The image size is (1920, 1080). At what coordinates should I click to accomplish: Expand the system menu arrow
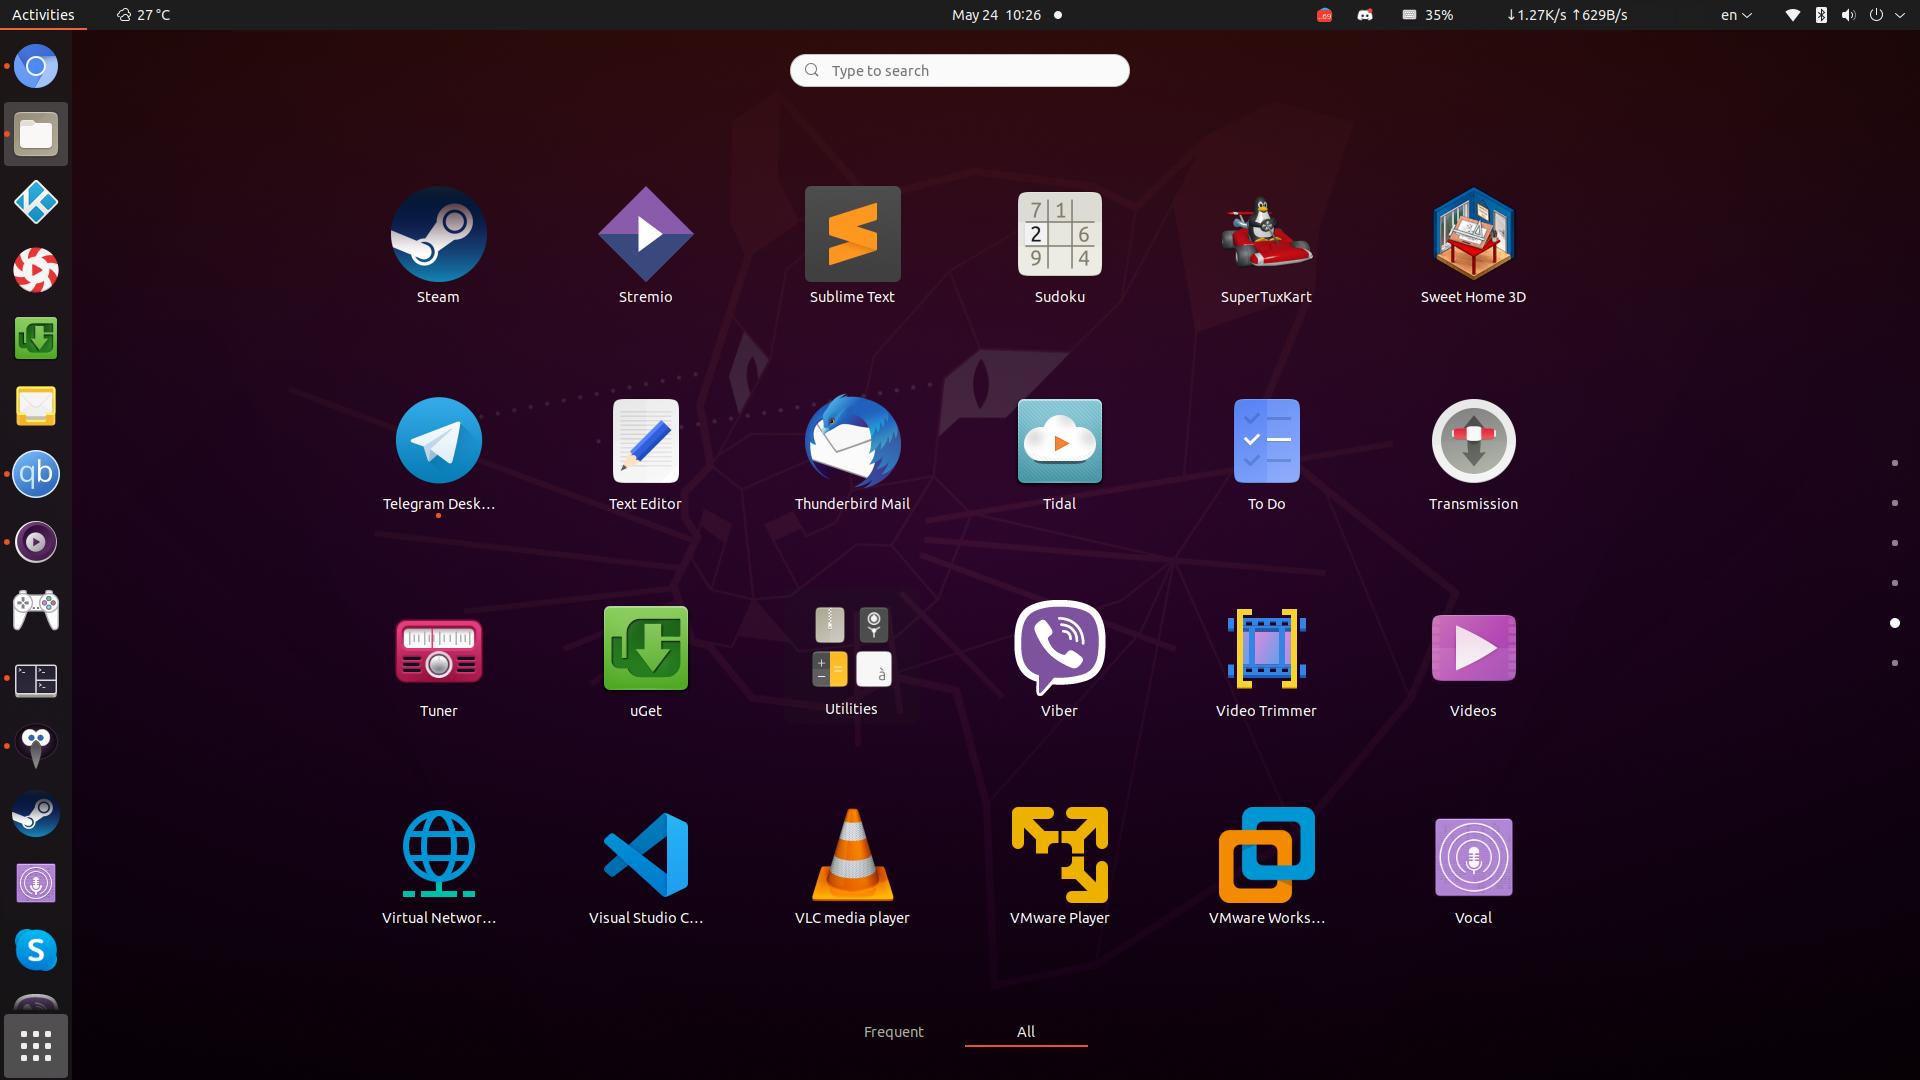point(1900,15)
